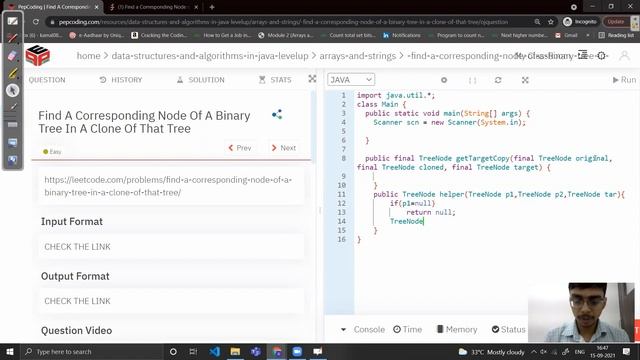This screenshot has width=640, height=360.
Task: Collapse the Console panel arrow
Action: click(343, 329)
